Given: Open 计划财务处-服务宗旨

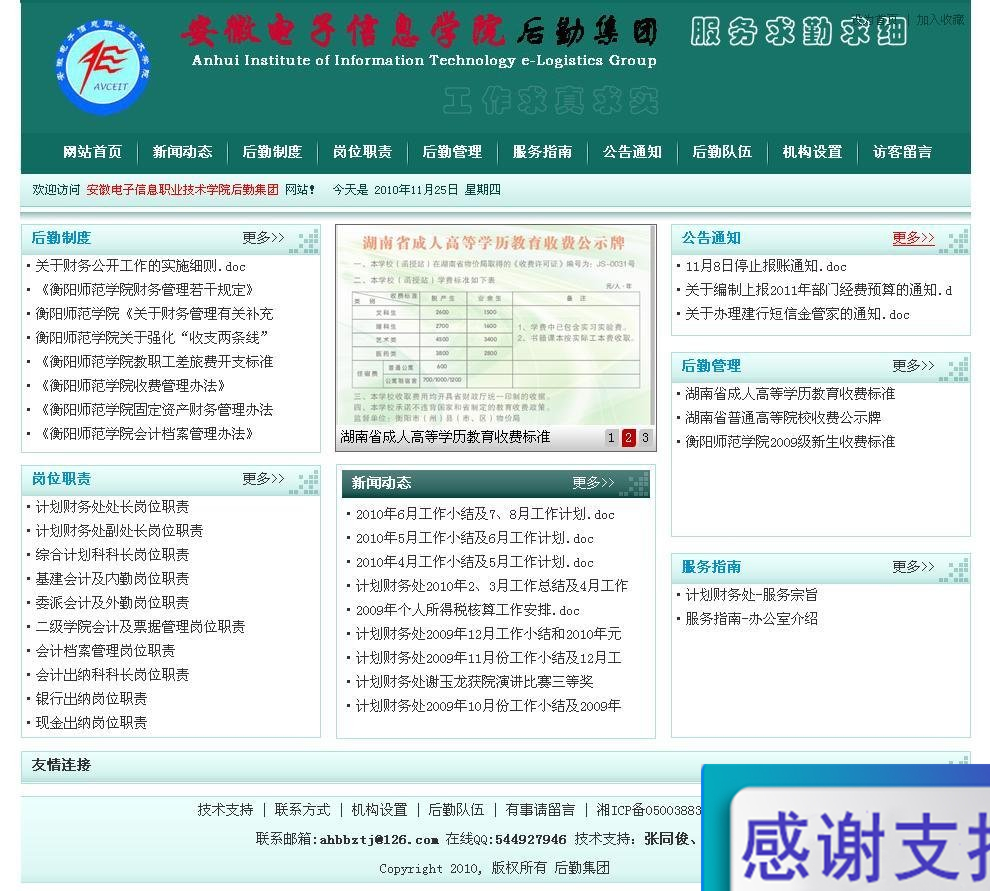Looking at the screenshot, I should tap(751, 594).
